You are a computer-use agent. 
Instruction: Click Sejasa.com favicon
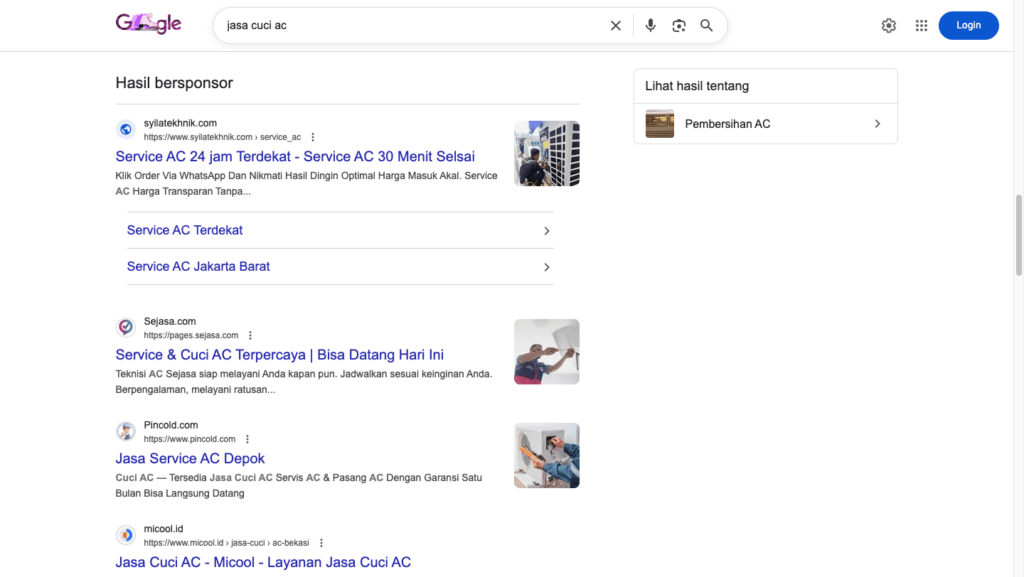click(x=126, y=327)
